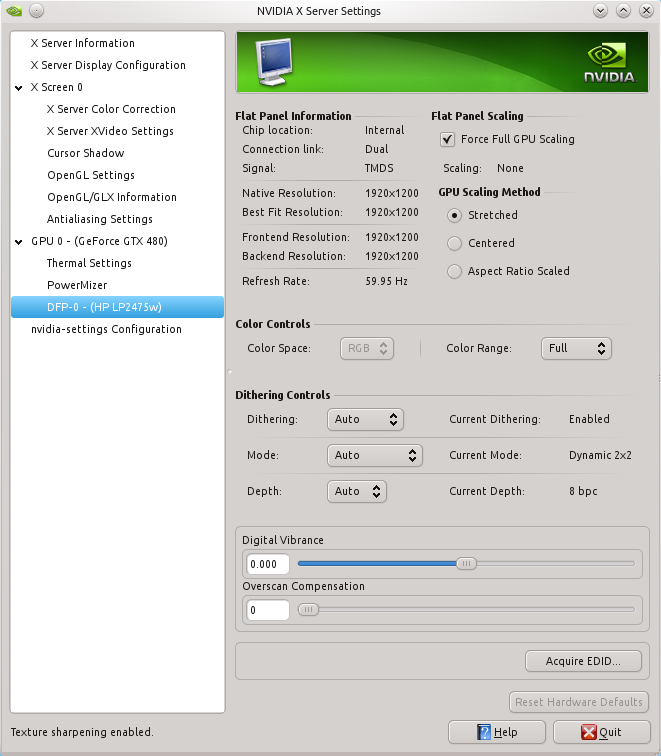Select DFP-0 - (HP LP2475w) entry
Viewport: 661px width, 756px height.
pos(117,307)
